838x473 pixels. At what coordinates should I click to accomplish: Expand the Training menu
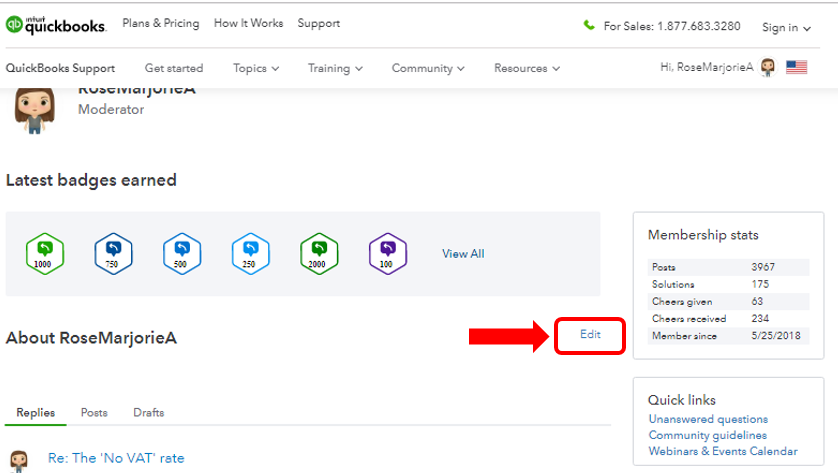point(335,68)
